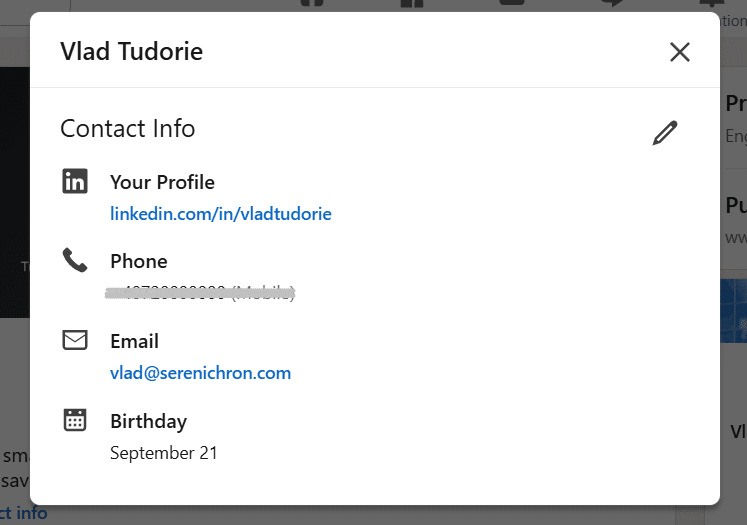Click the Email label
The height and width of the screenshot is (525, 747).
tap(134, 341)
